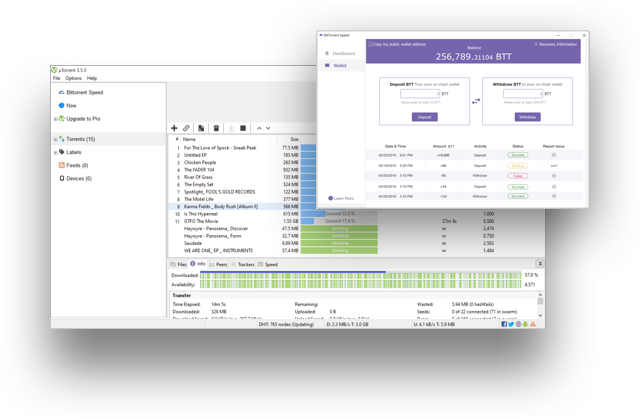
Task: Open the Options menu
Action: (x=73, y=78)
